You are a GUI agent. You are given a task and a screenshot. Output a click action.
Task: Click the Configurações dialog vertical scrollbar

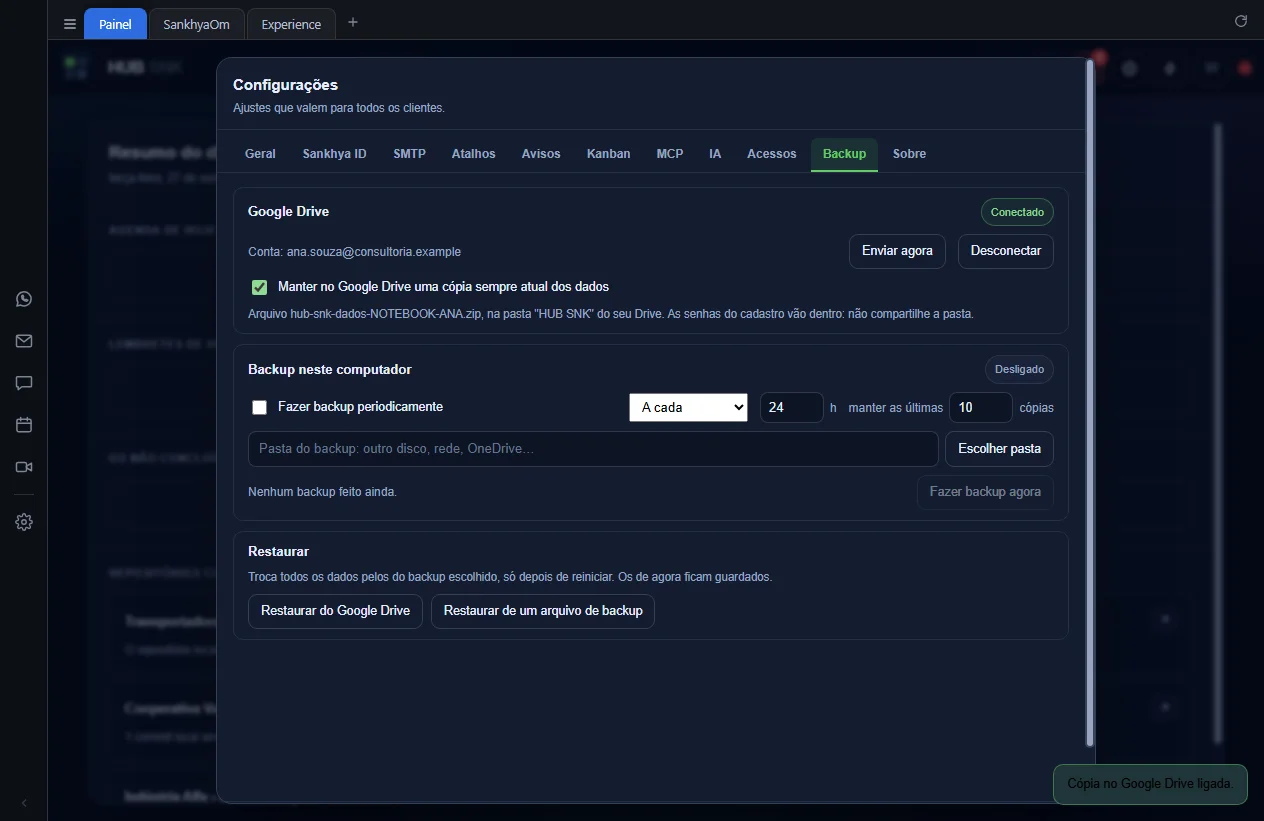click(1090, 402)
